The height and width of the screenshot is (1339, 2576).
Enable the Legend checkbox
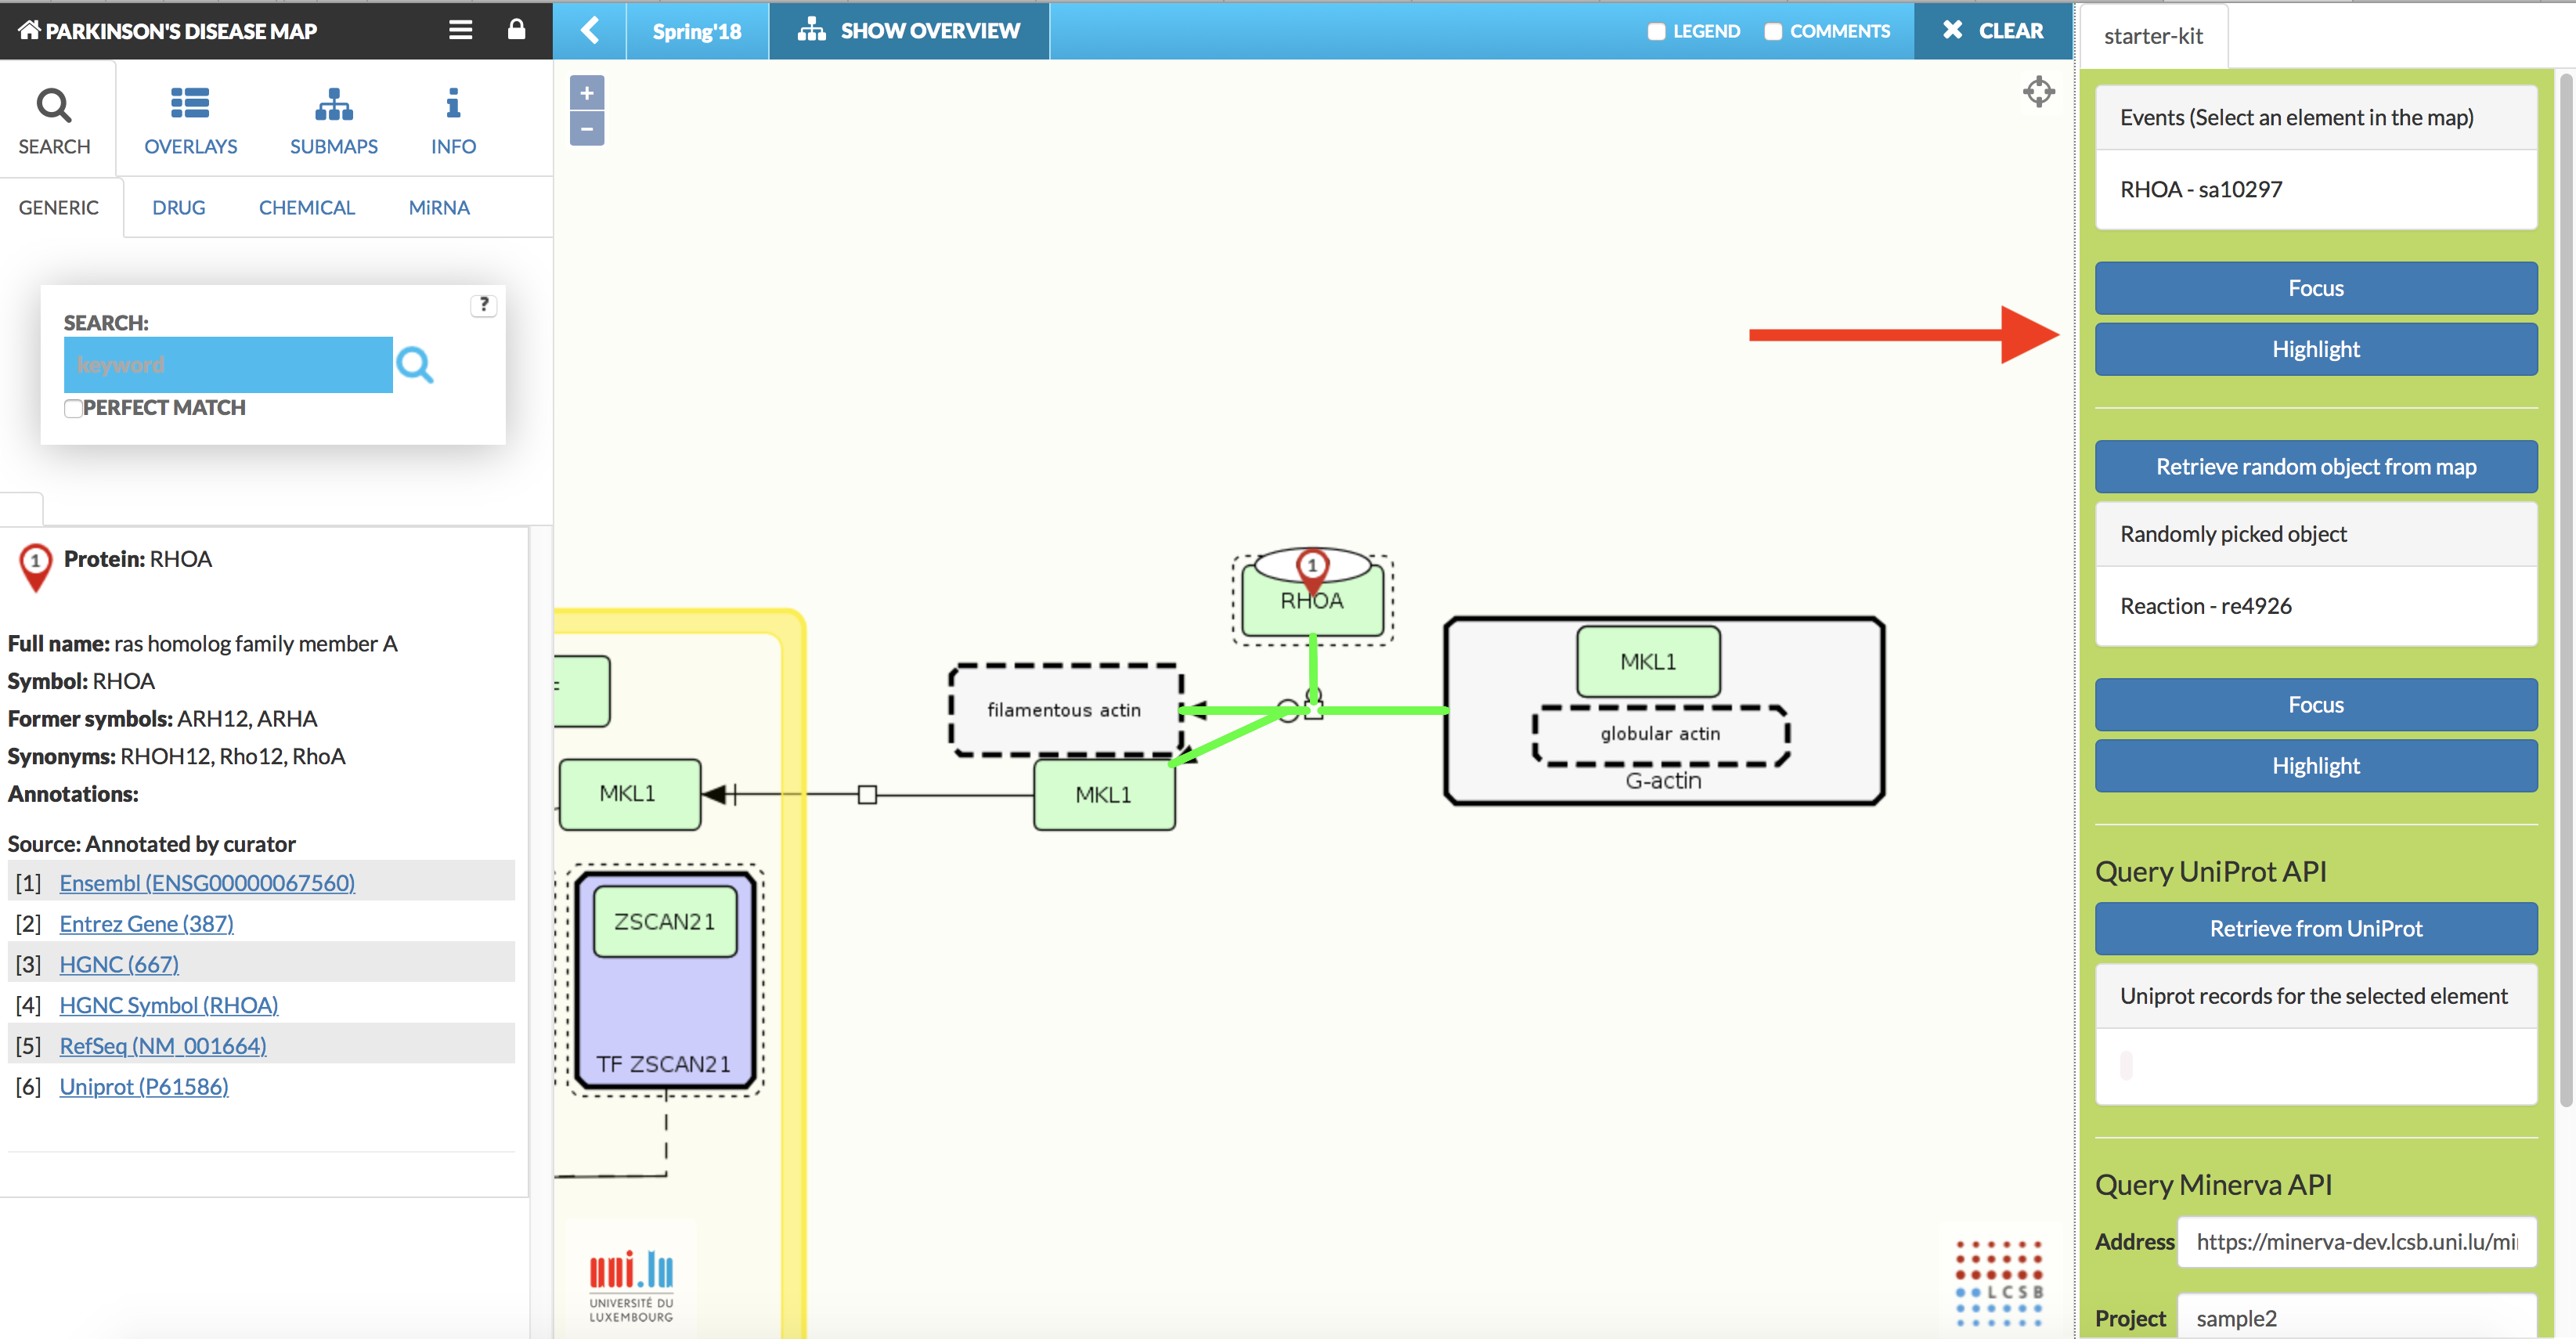click(x=1656, y=31)
